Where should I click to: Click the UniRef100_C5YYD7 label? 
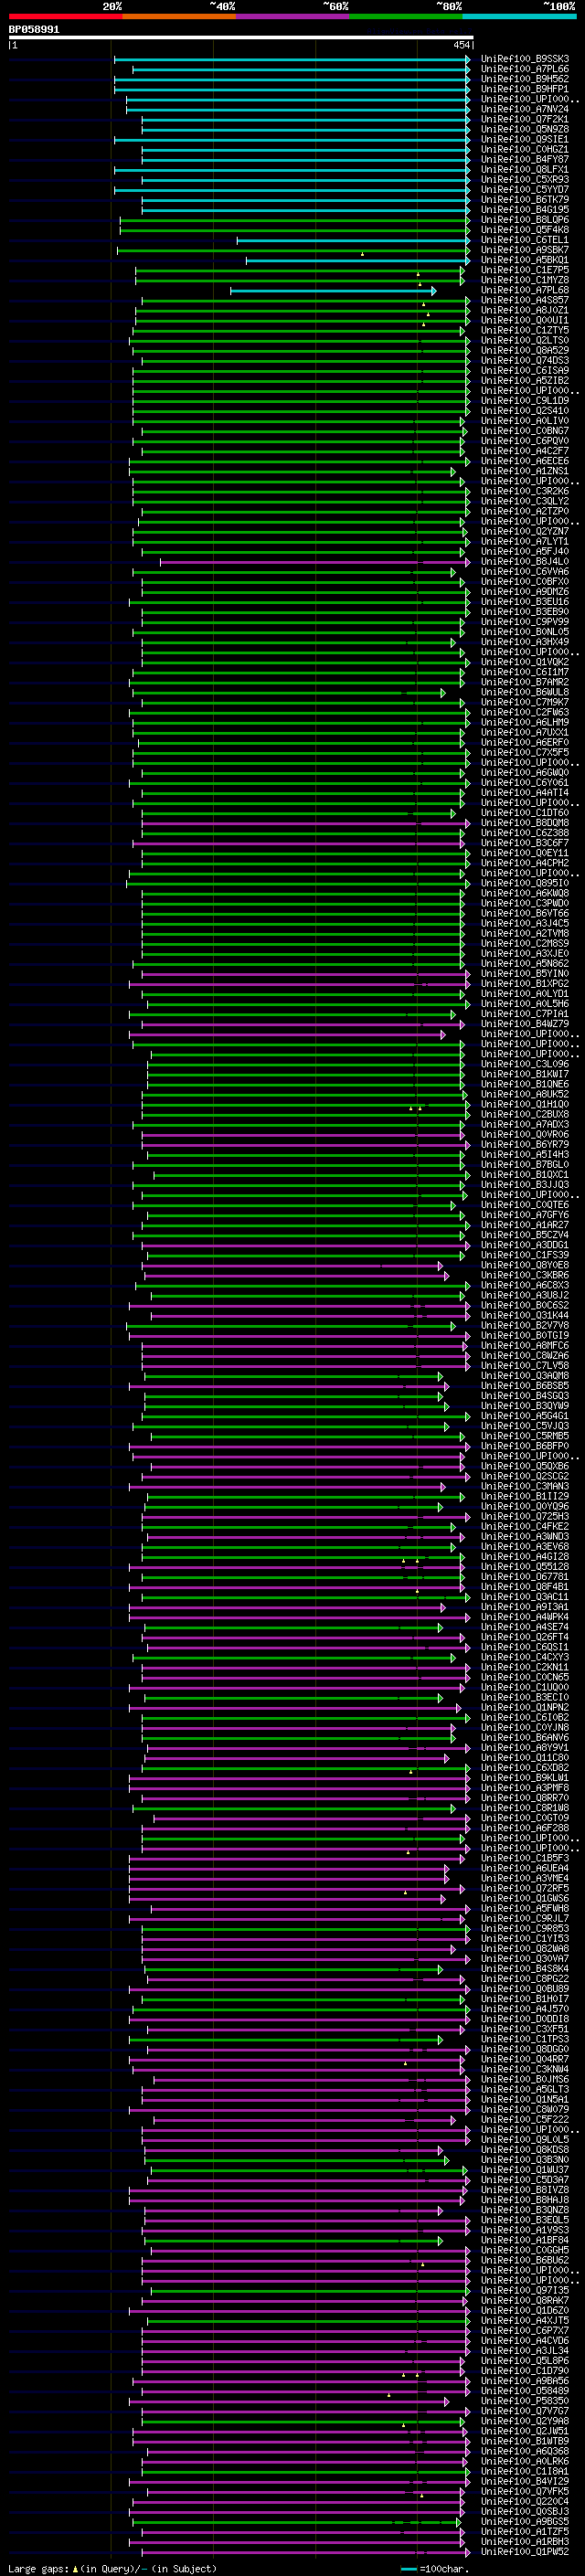point(525,190)
